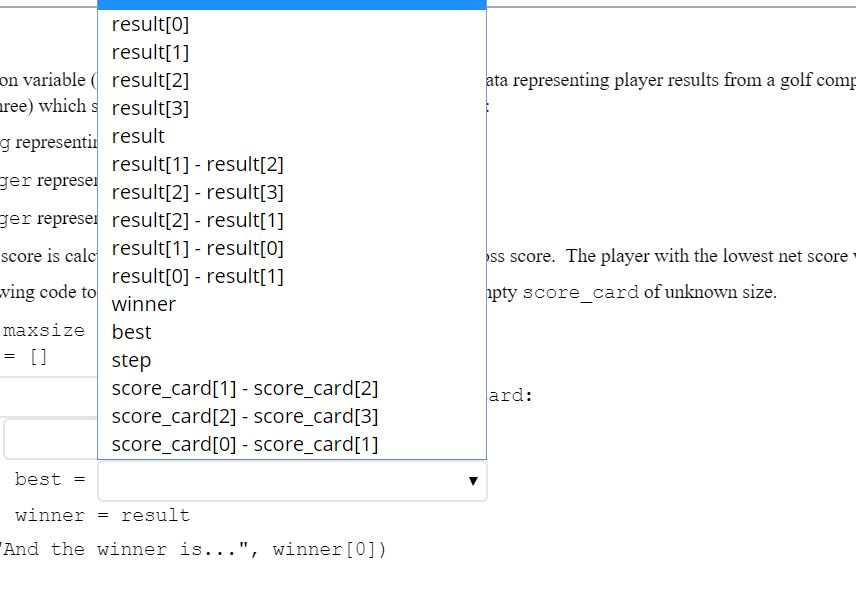Select option result[1] from list
856x596 pixels.
[x=292, y=52]
